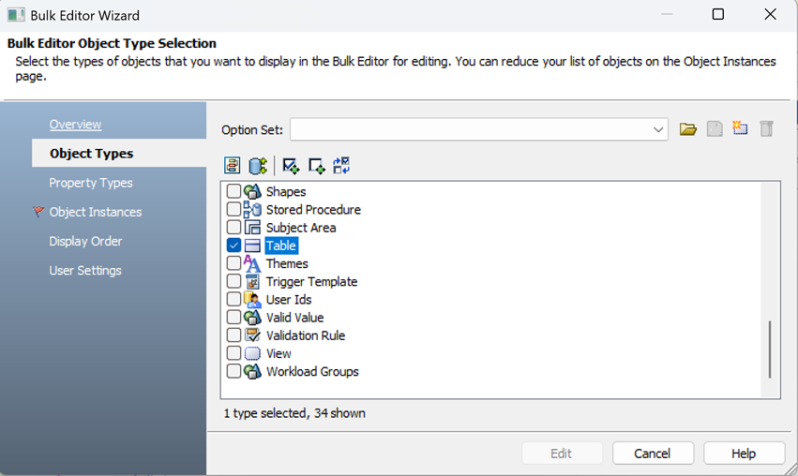Click the physical objects database toolbar icon
The width and height of the screenshot is (798, 476).
(x=258, y=165)
